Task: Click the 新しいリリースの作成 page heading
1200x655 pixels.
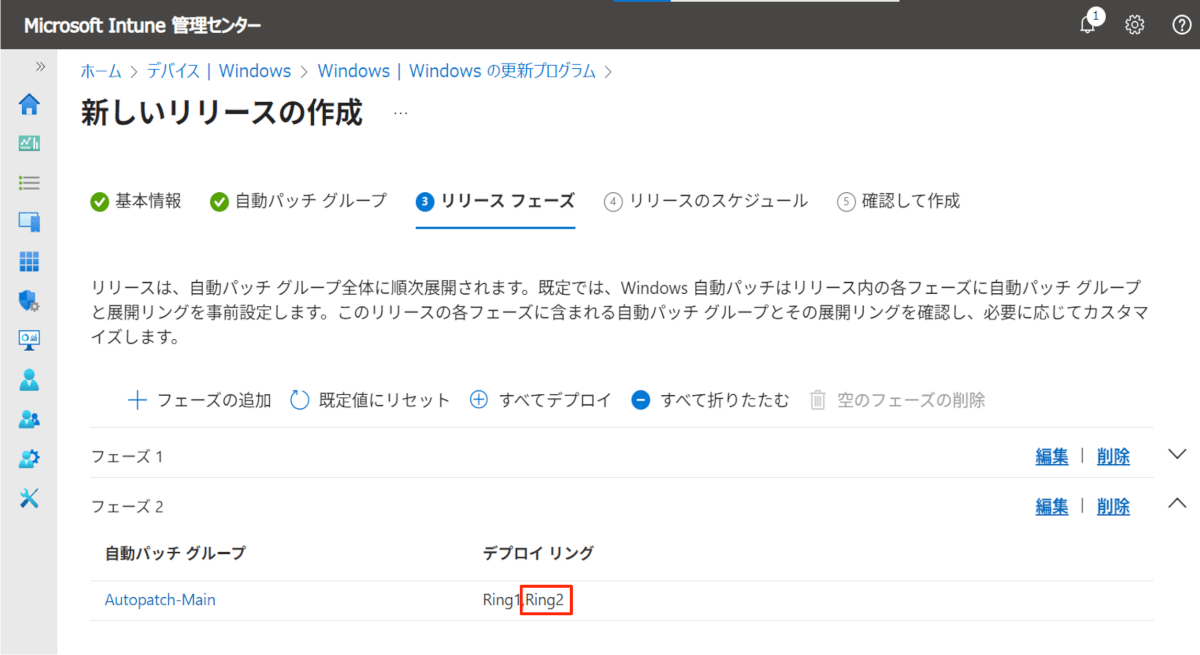Action: click(x=222, y=113)
